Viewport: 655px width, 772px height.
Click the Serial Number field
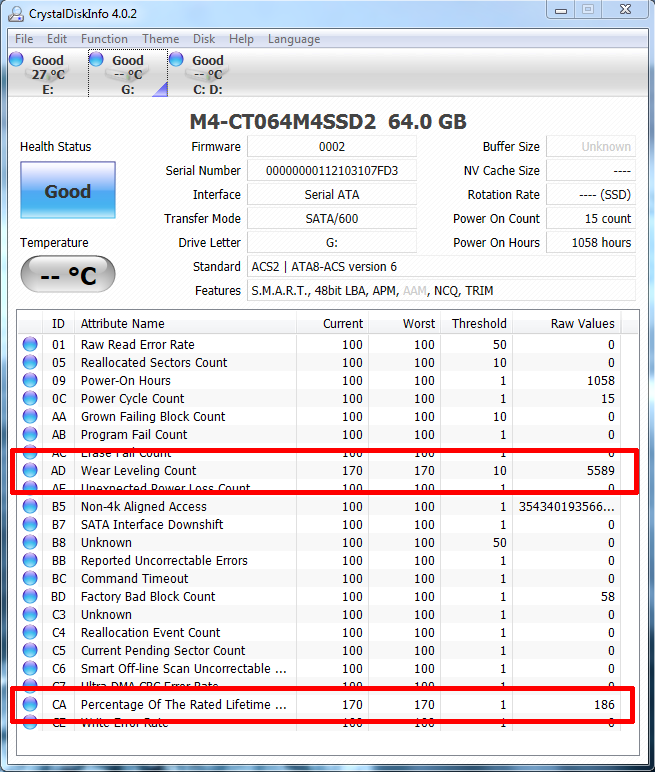click(x=332, y=171)
